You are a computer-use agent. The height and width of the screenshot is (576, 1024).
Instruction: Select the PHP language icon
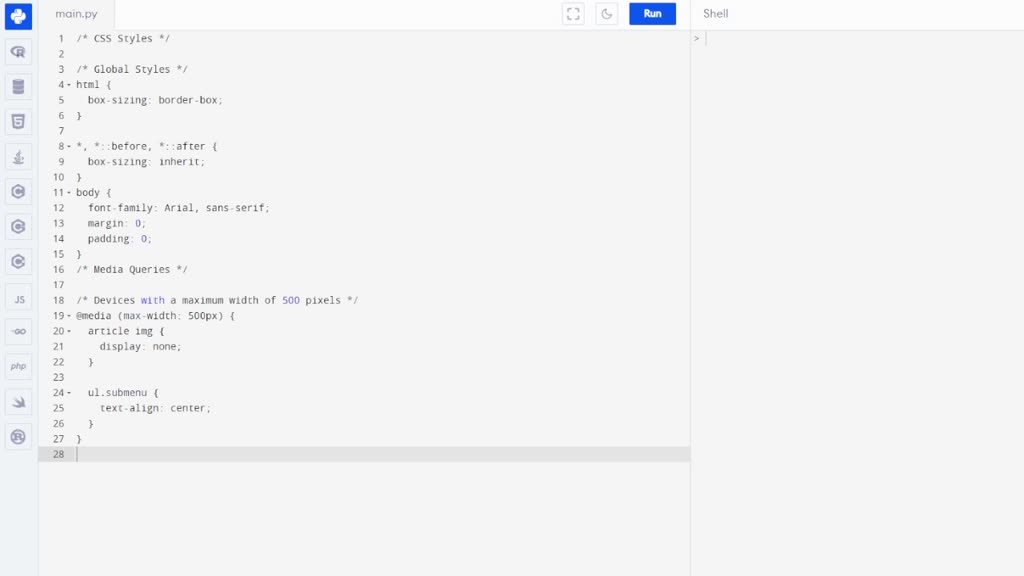18,366
